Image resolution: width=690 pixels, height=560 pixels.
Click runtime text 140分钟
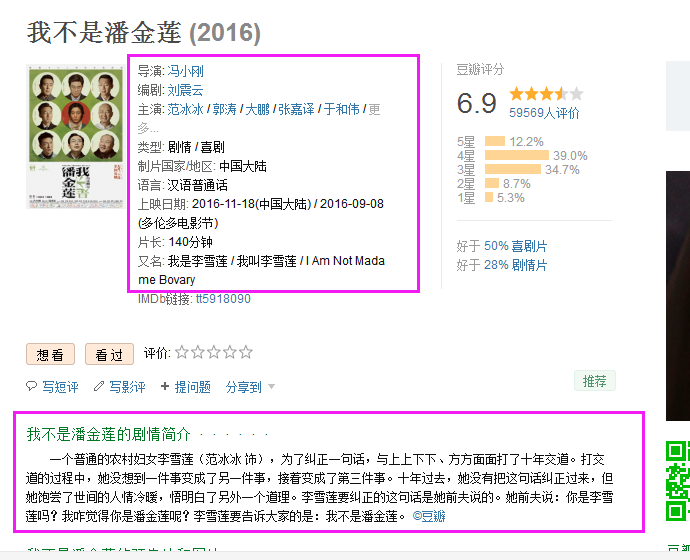pyautogui.click(x=190, y=242)
